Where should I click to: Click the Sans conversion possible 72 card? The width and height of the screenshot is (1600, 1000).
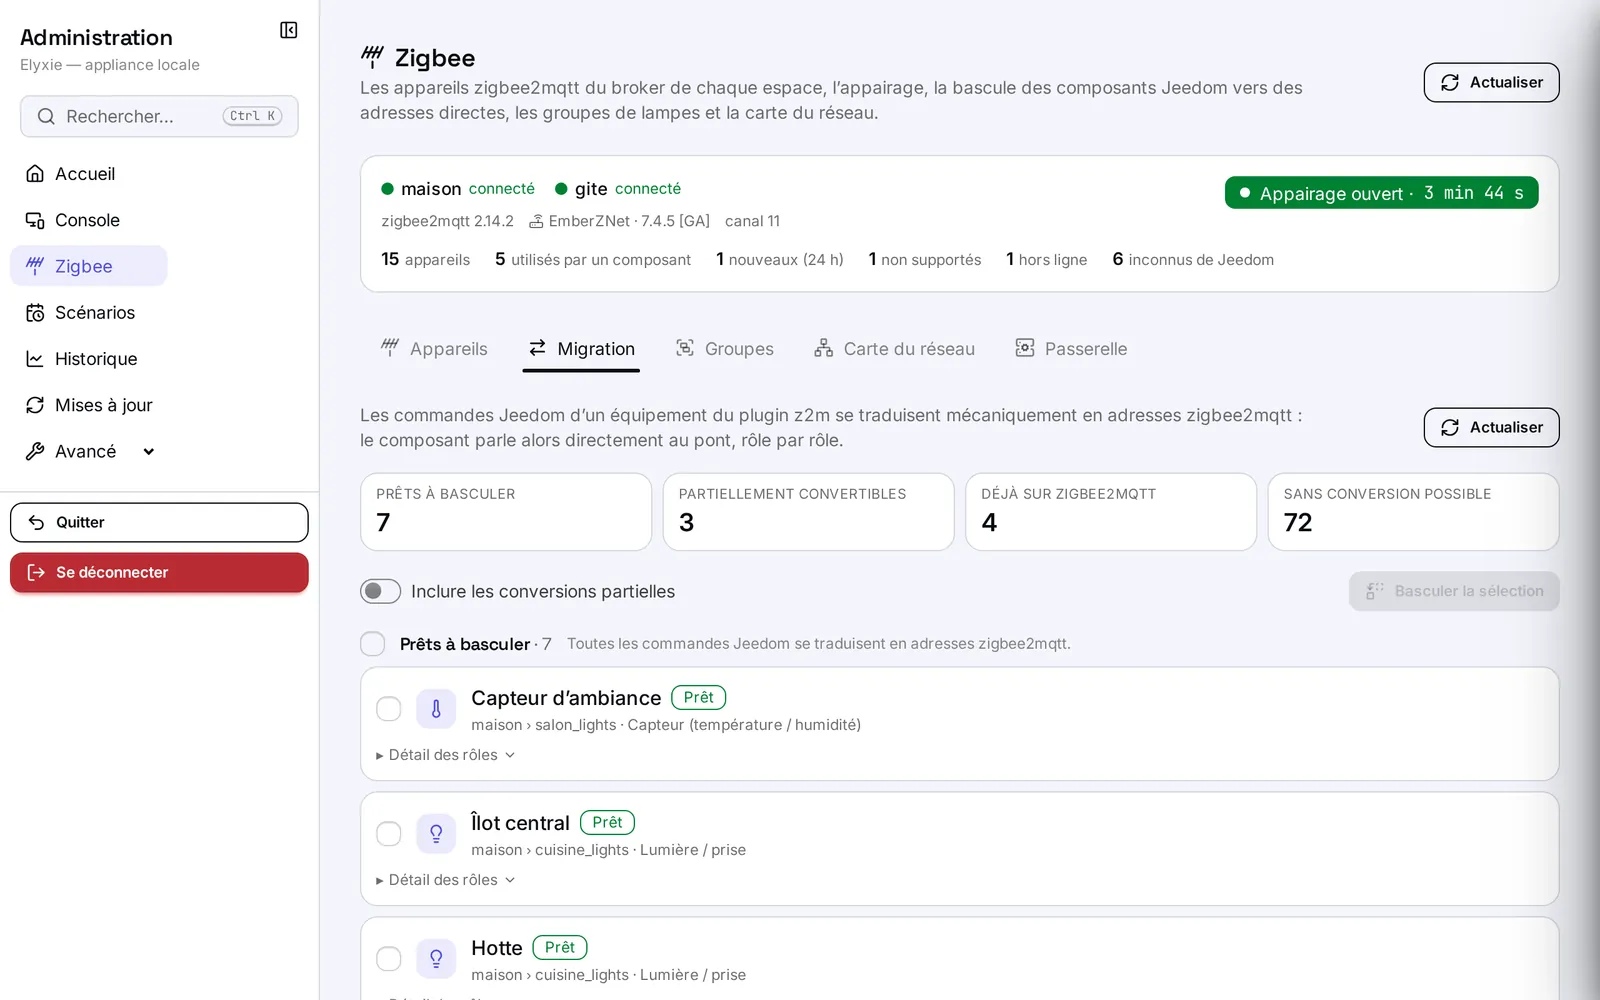(1413, 512)
